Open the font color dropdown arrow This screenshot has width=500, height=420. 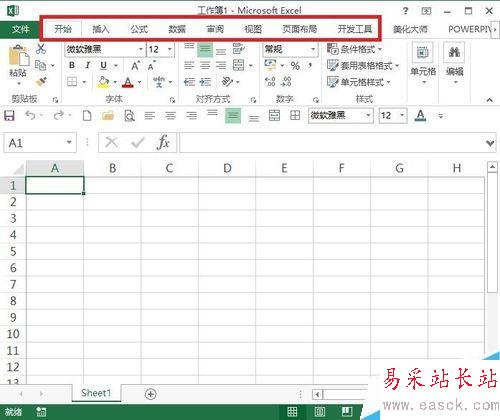pyautogui.click(x=139, y=82)
